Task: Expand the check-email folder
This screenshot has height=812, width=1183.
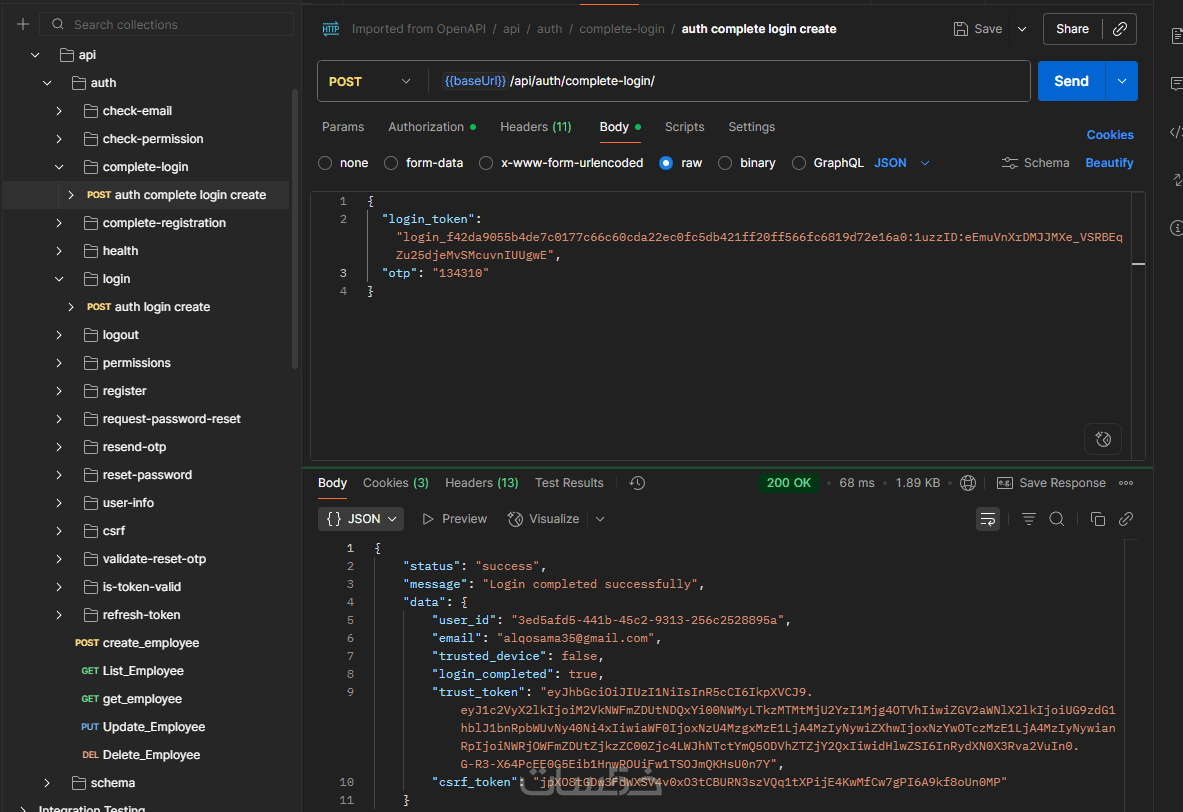Action: (60, 111)
